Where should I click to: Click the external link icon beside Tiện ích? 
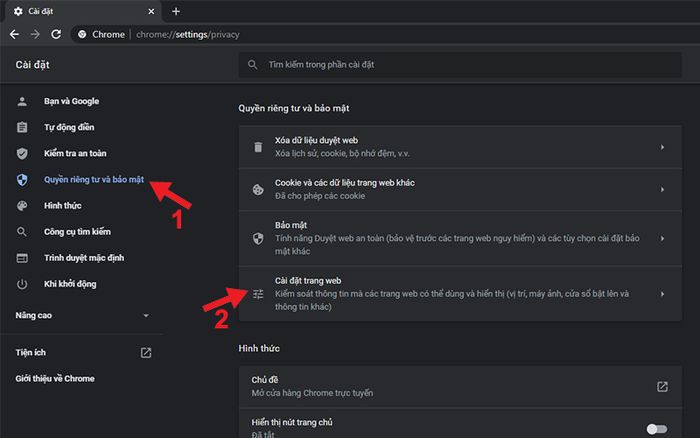(x=146, y=353)
